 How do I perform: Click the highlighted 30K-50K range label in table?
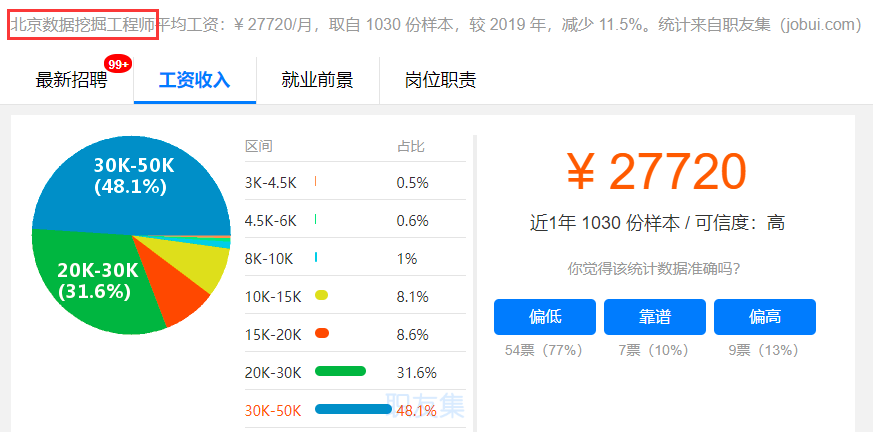point(273,411)
